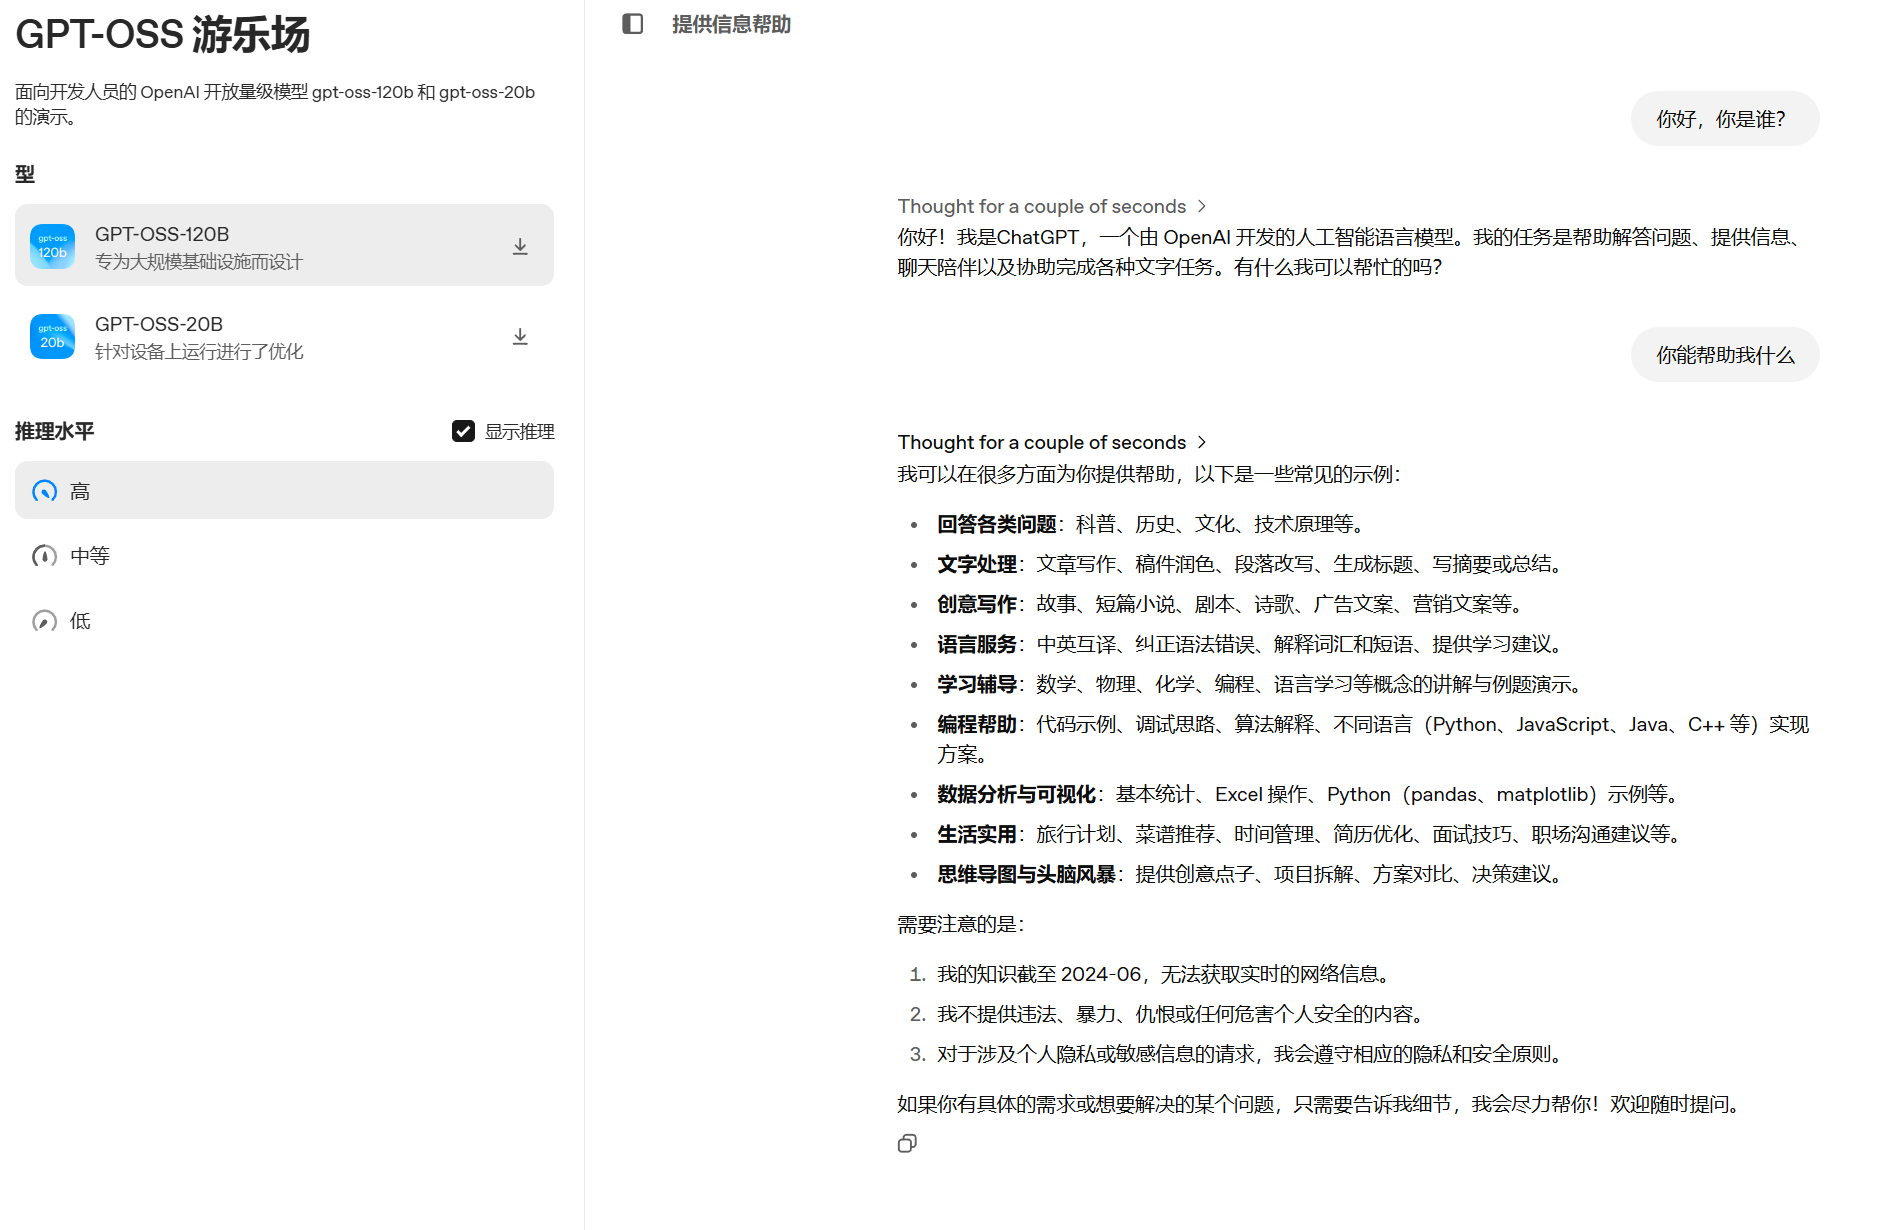1895x1230 pixels.
Task: Expand first 'Thought for a couple of seconds'
Action: 1052,206
